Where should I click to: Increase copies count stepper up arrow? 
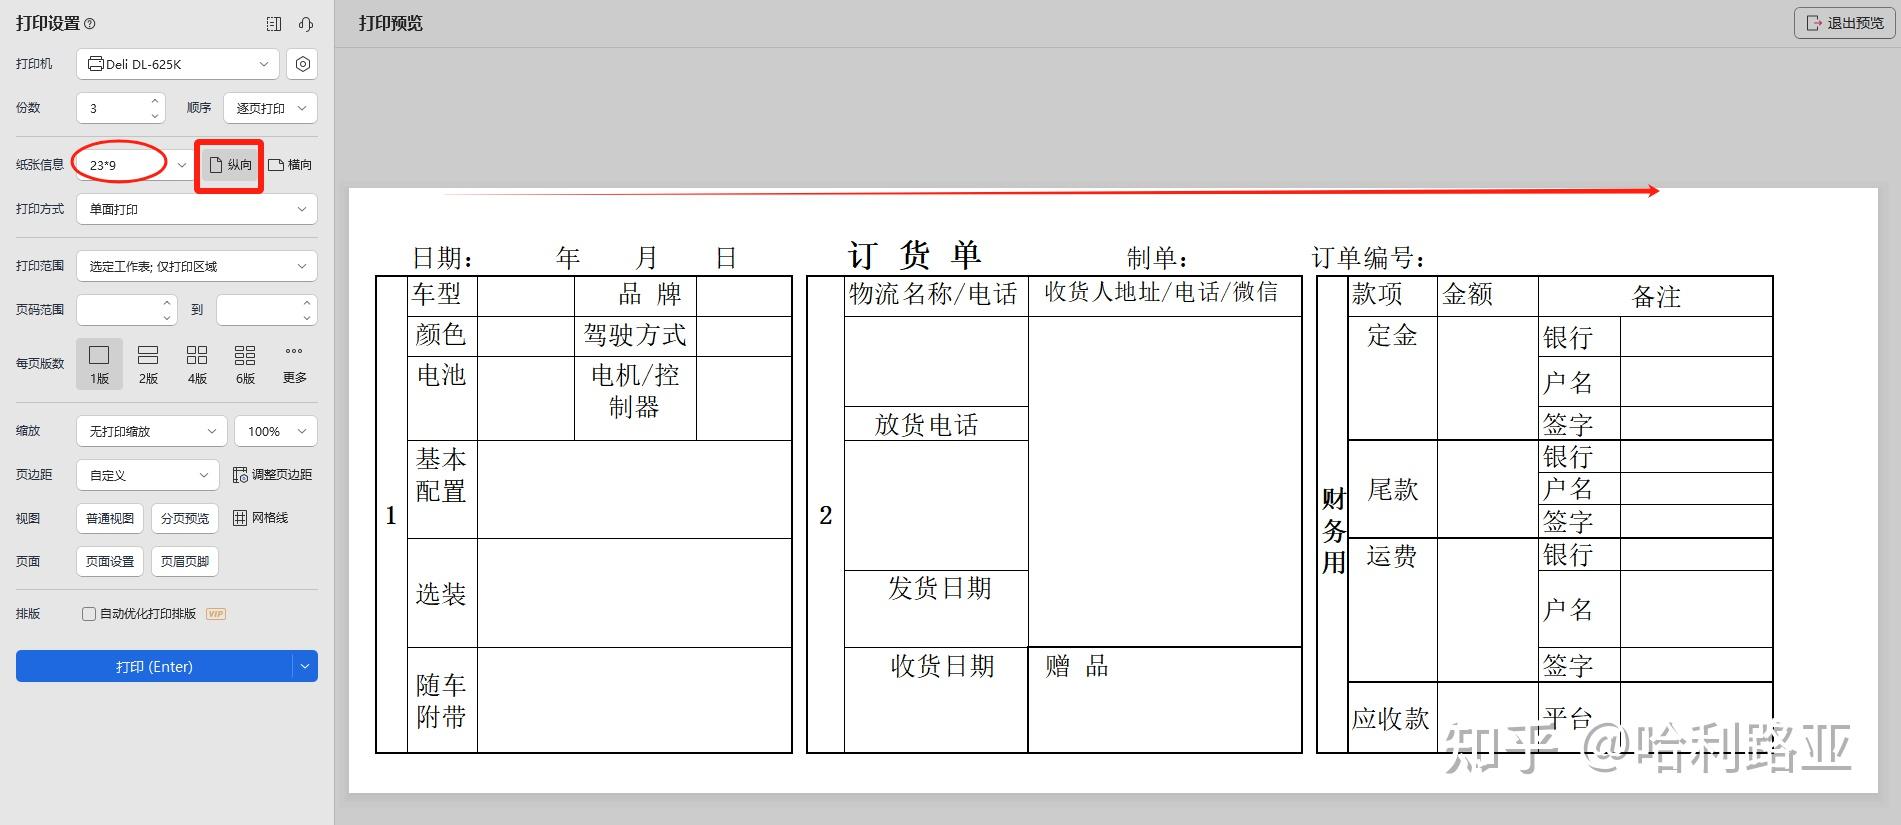pos(155,101)
